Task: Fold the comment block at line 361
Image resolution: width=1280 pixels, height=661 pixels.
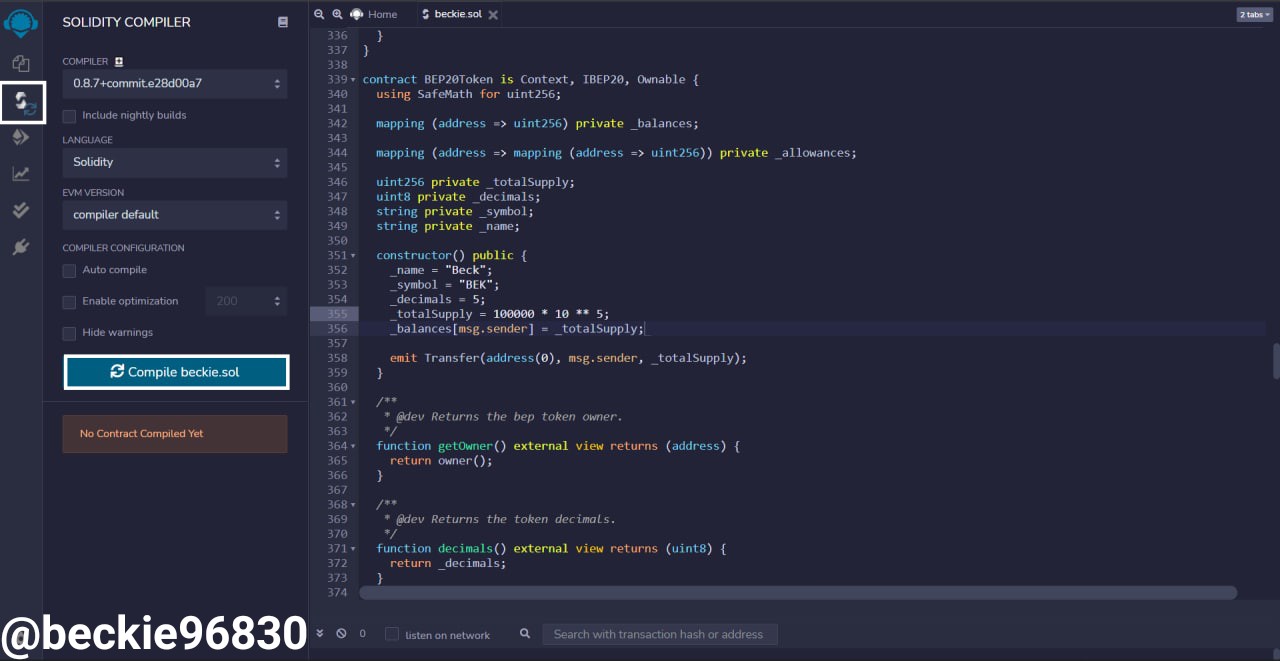Action: click(x=353, y=402)
